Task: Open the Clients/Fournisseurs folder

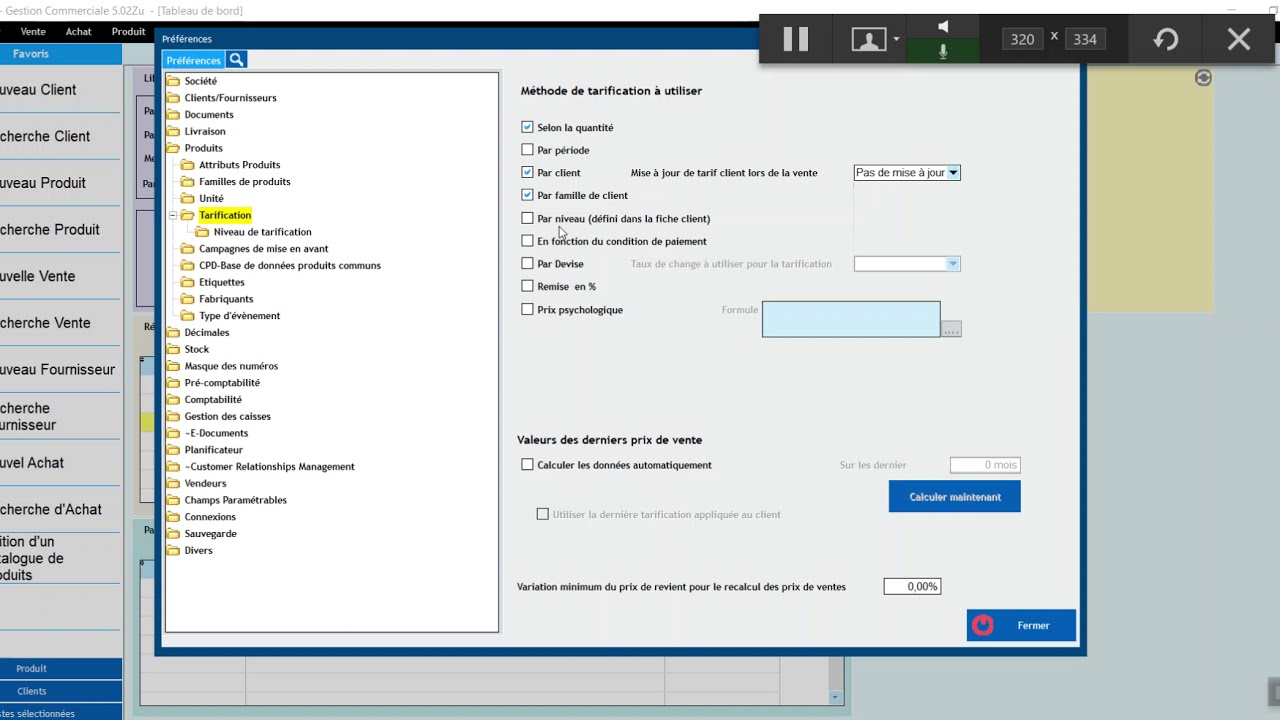Action: tap(230, 98)
